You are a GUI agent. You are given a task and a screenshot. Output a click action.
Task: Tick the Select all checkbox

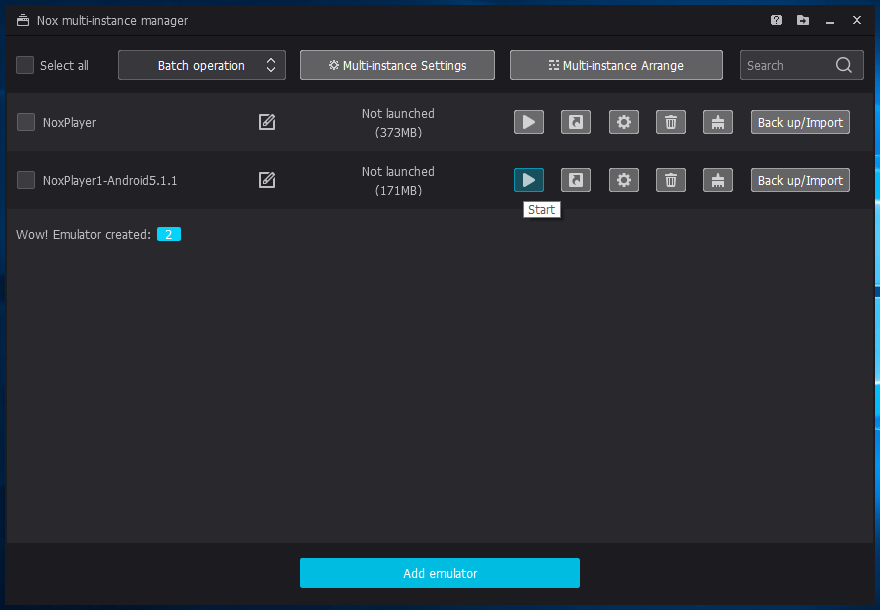[x=25, y=65]
